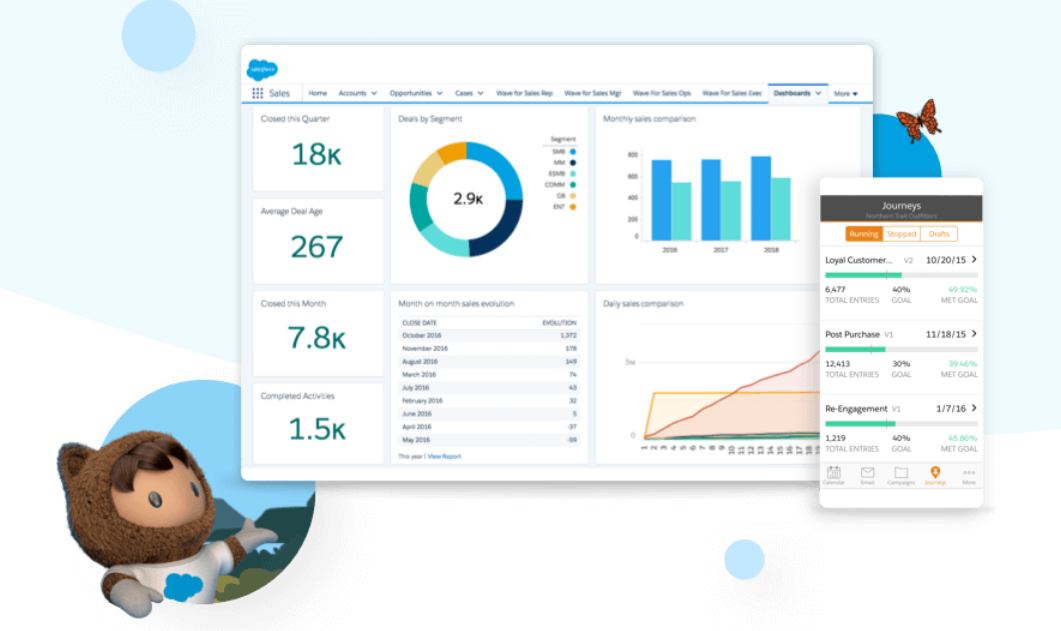This screenshot has height=631, width=1061.
Task: Switch to Wave For Sales Ops tab
Action: pyautogui.click(x=662, y=93)
